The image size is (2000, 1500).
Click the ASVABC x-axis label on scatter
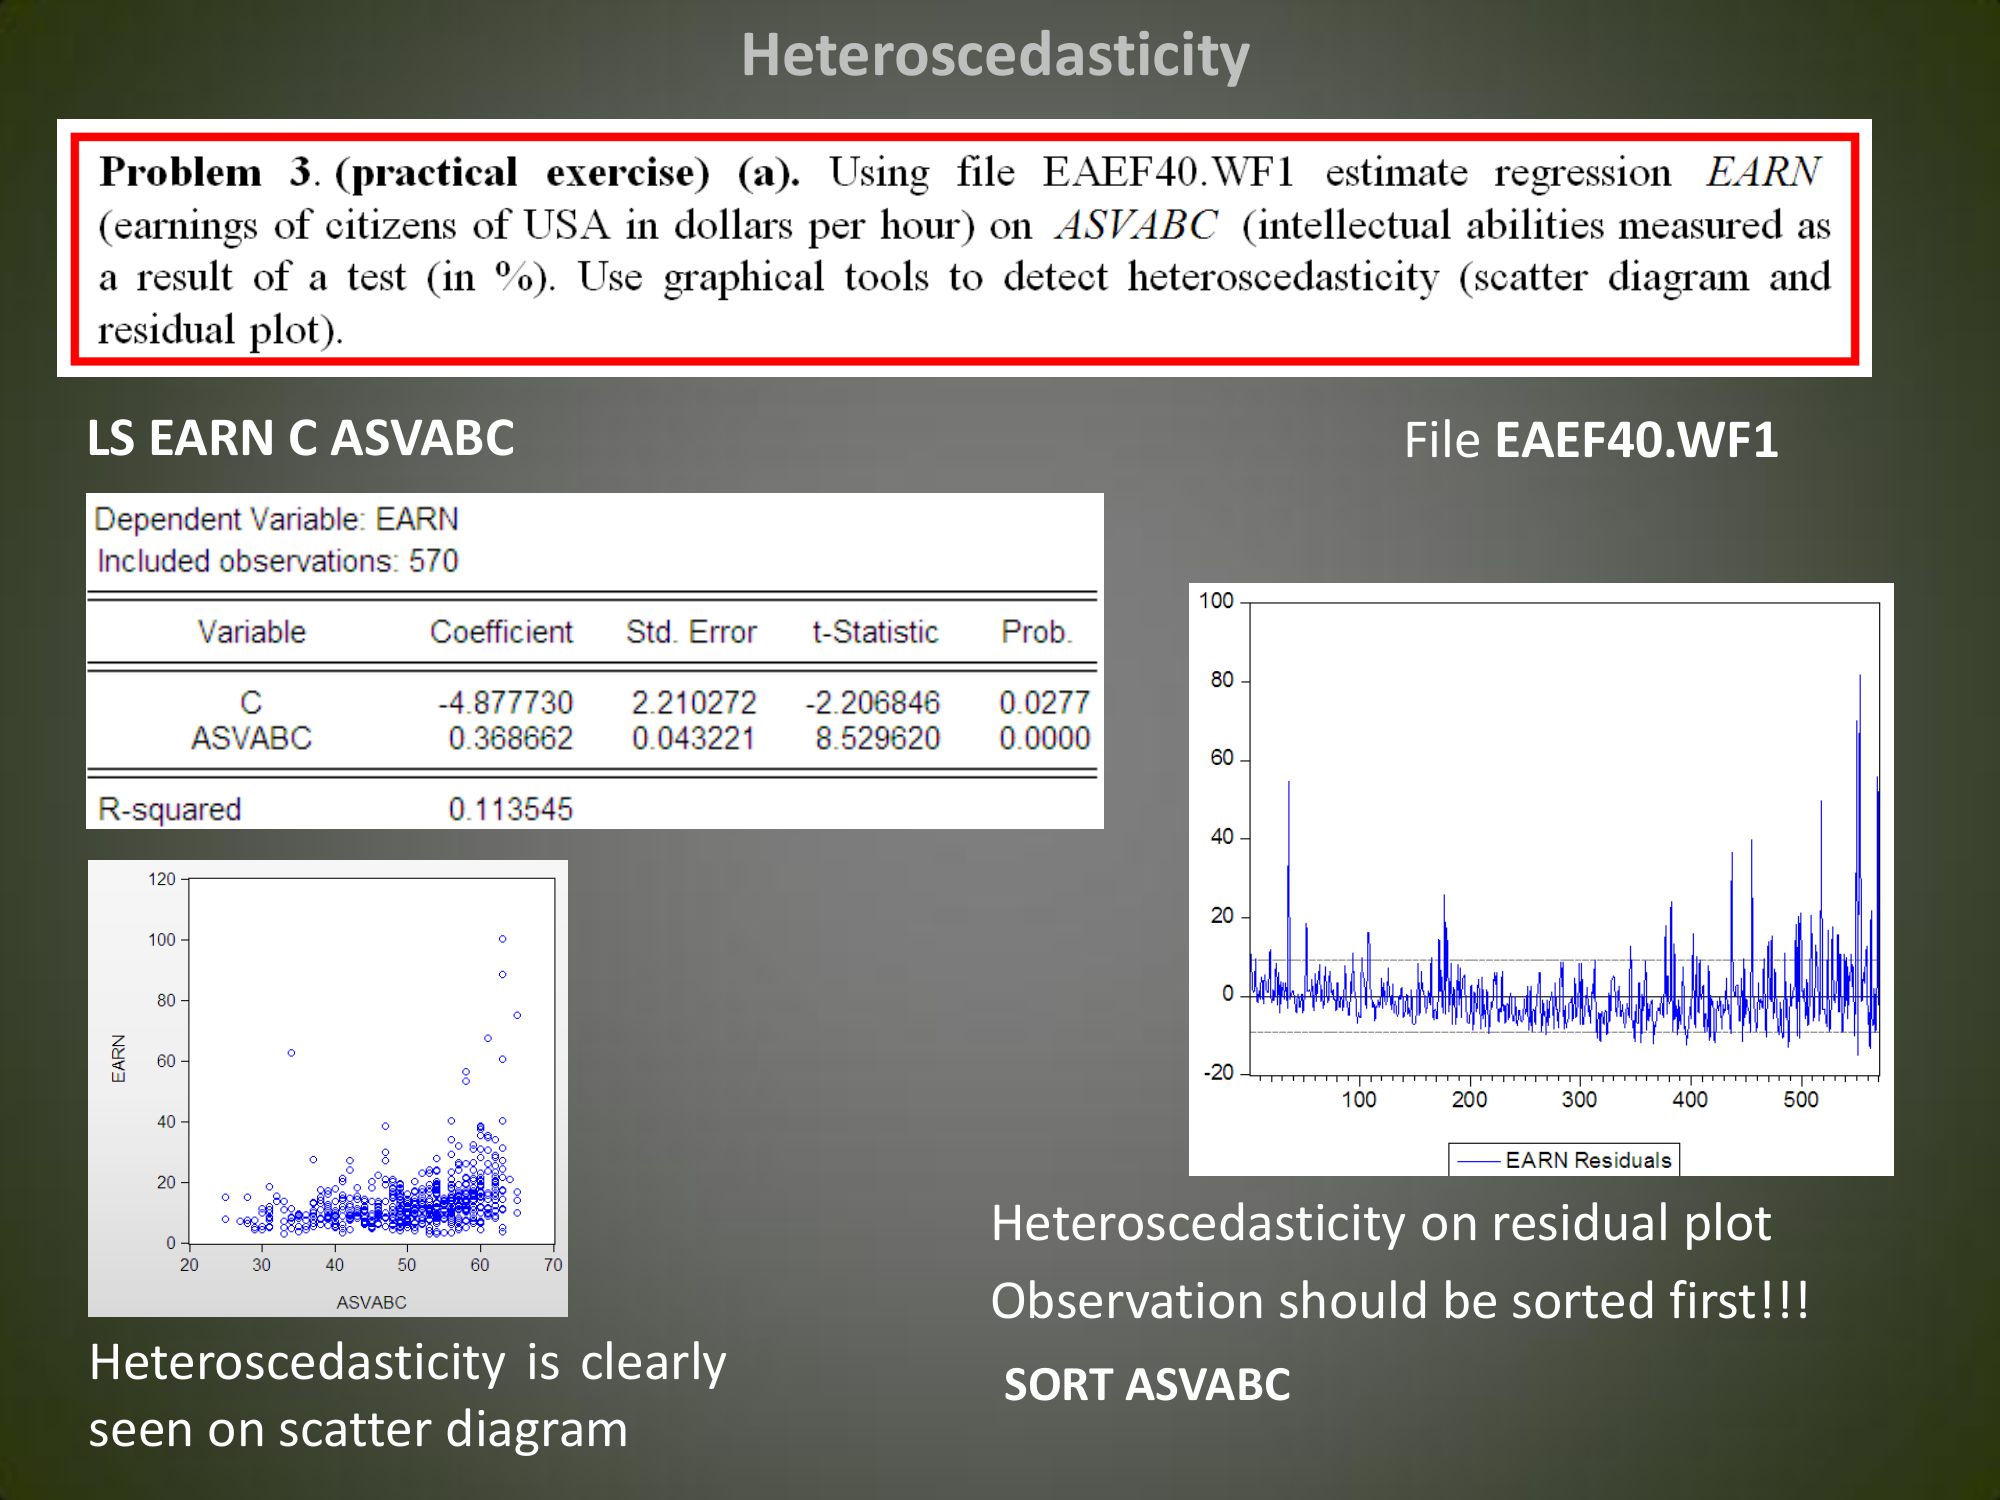click(x=371, y=1302)
